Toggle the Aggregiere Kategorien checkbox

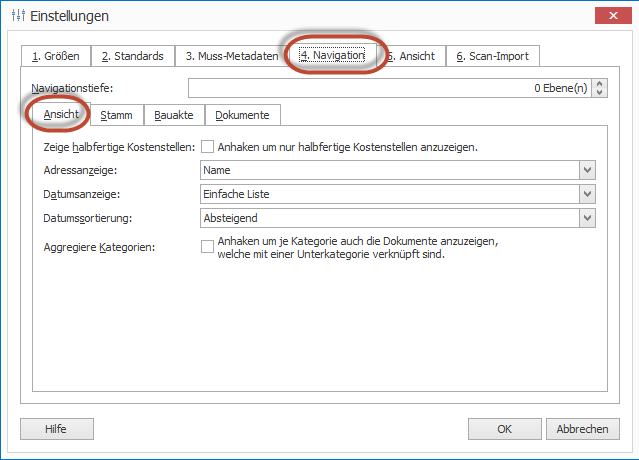coord(207,246)
